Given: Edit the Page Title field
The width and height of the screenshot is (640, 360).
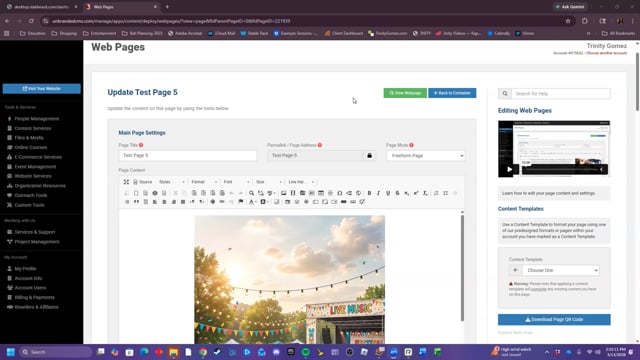Looking at the screenshot, I should [188, 156].
